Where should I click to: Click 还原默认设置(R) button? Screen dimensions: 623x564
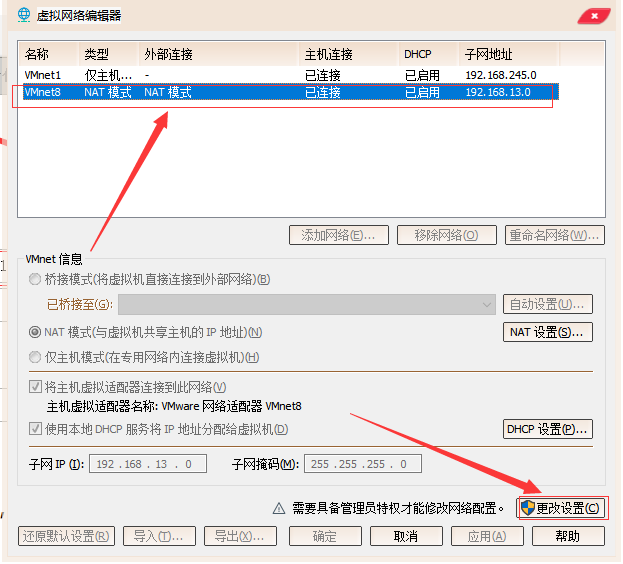66,537
